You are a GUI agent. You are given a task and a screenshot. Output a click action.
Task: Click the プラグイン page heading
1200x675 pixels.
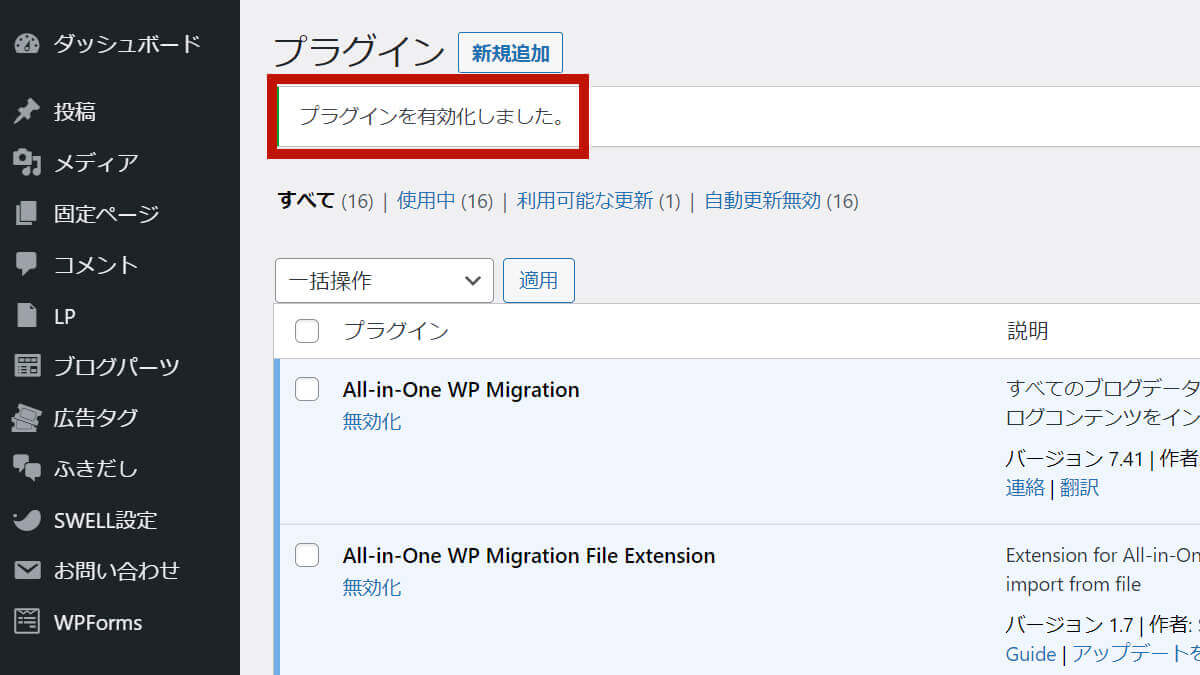(358, 52)
